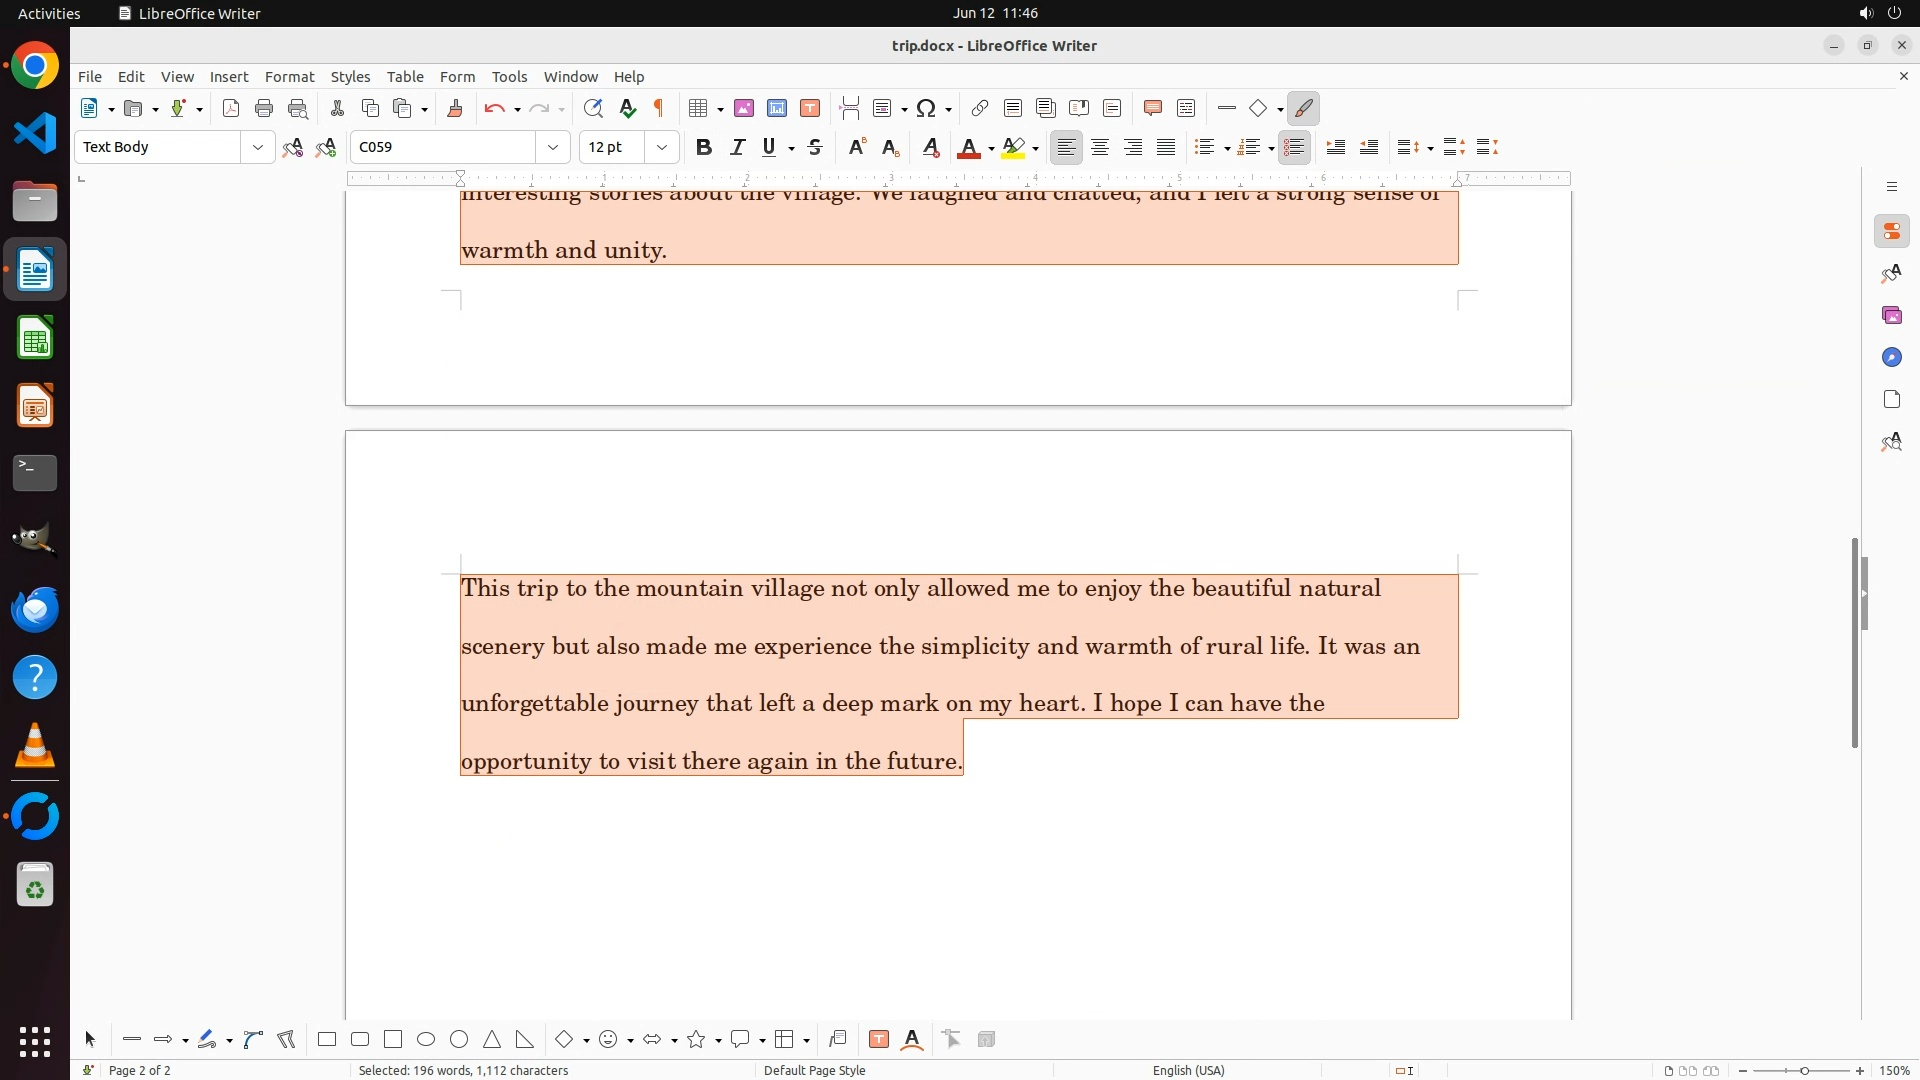The height and width of the screenshot is (1080, 1920).
Task: Open Thunderbird from the dock
Action: [35, 609]
